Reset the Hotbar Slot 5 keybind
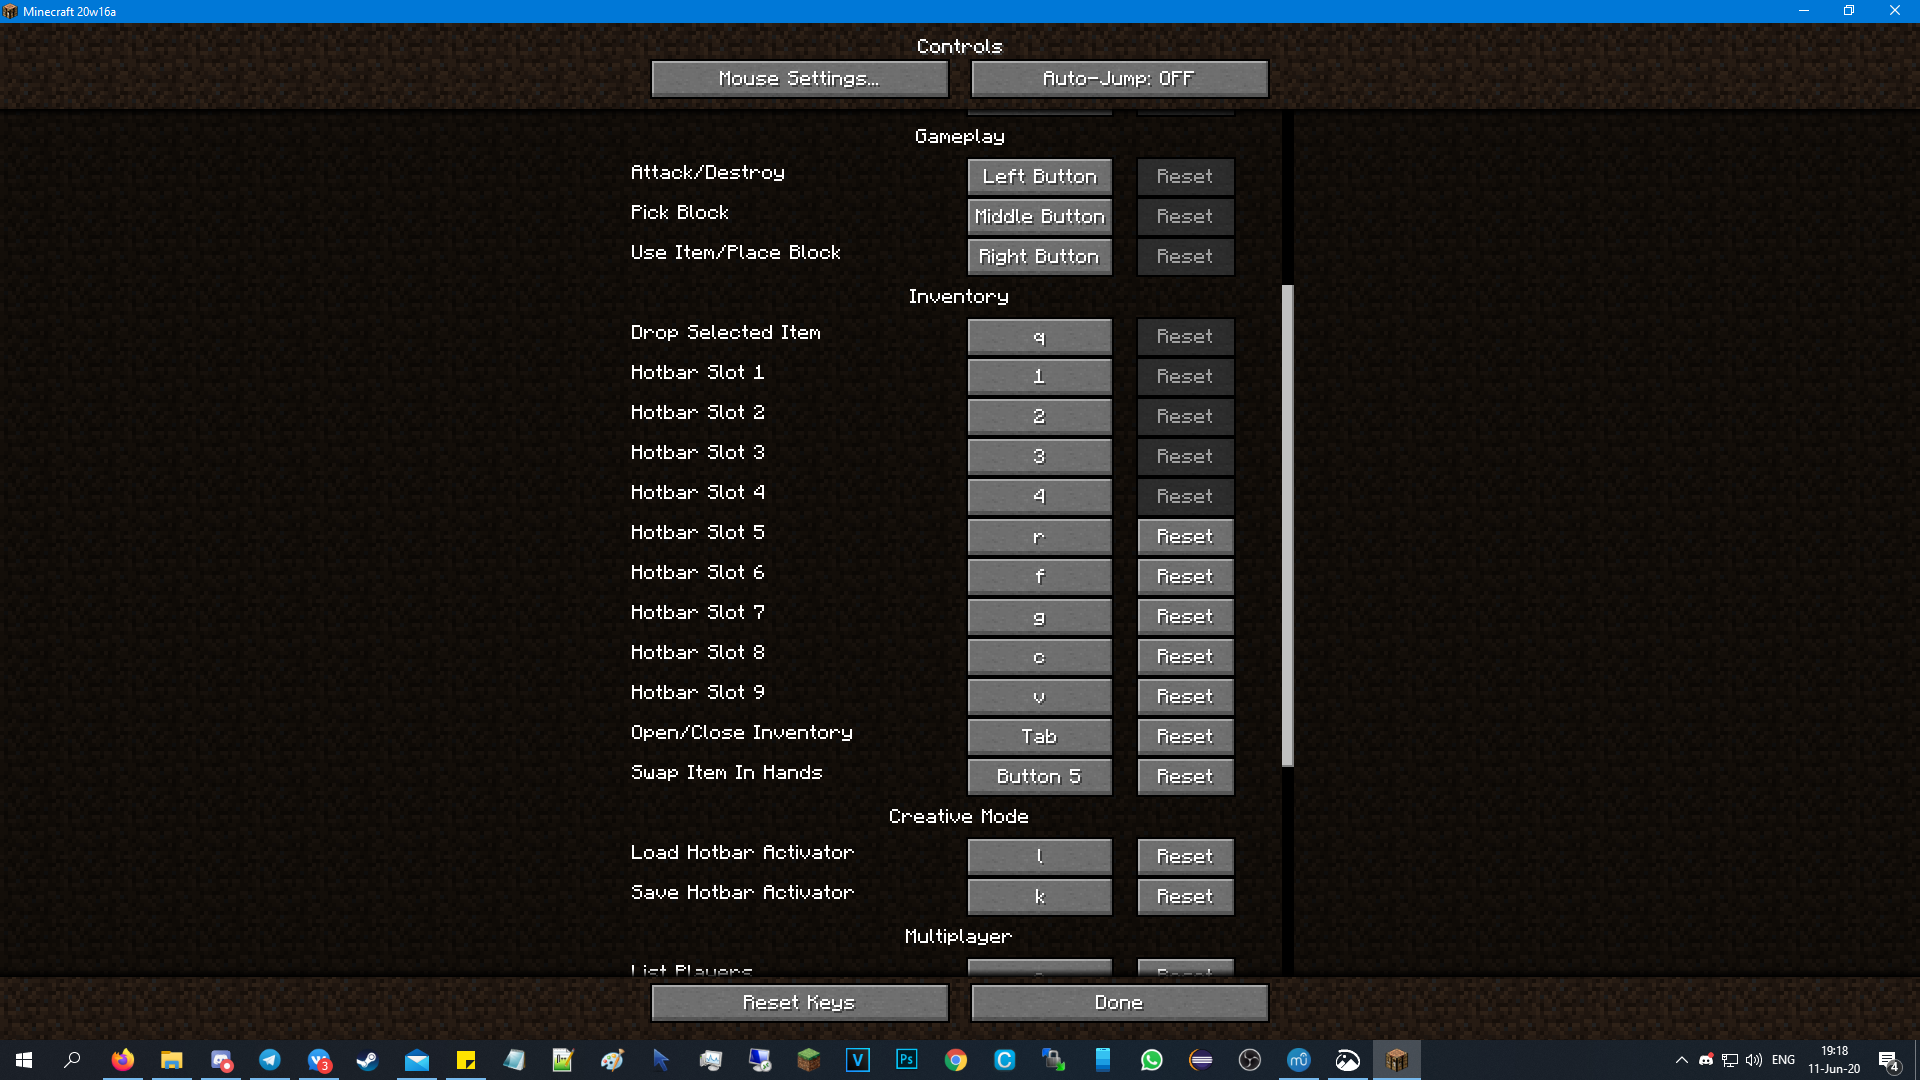Screen dimensions: 1920x1080 pyautogui.click(x=1185, y=537)
